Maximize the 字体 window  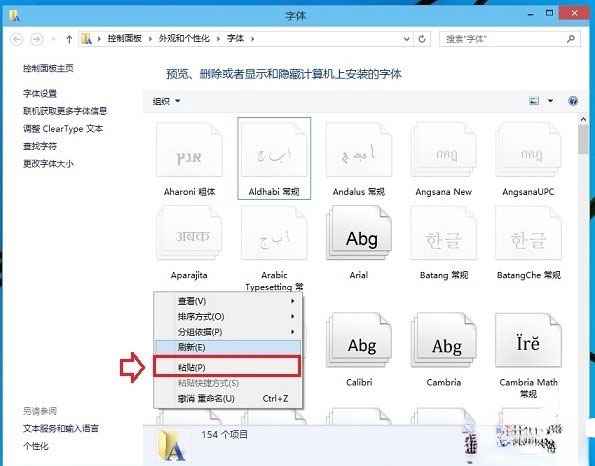549,13
